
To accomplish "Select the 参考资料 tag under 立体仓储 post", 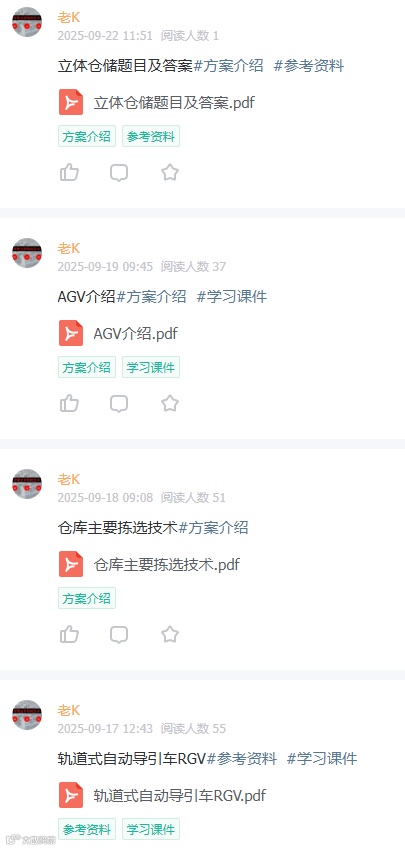I will pos(151,137).
